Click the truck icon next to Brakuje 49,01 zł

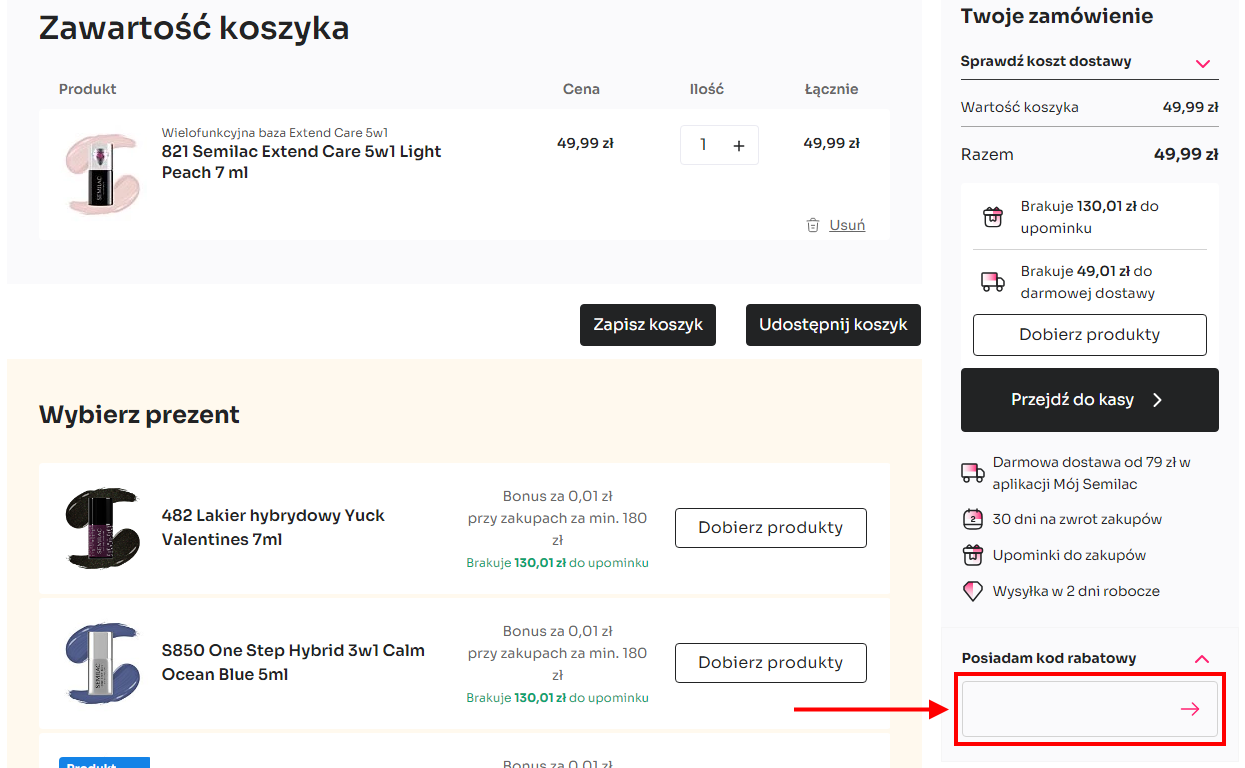coord(993,282)
